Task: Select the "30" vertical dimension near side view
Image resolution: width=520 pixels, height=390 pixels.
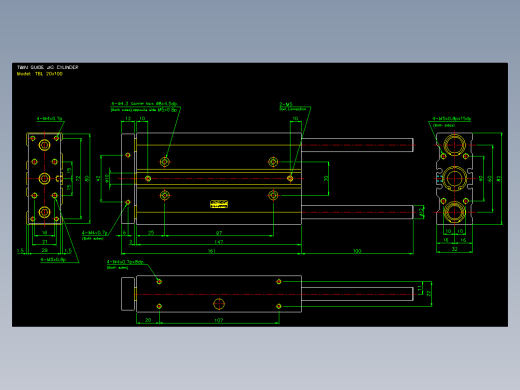Action: point(326,178)
